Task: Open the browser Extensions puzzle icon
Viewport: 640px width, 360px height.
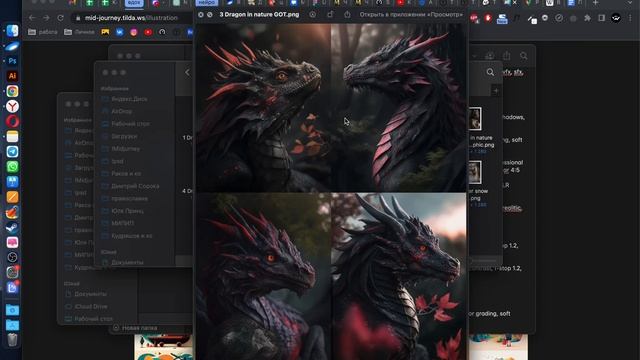Action: (587, 18)
